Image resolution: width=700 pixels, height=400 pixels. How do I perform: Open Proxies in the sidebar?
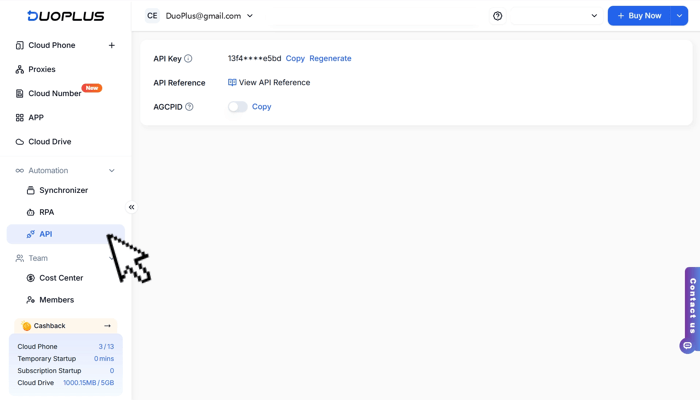coord(42,69)
